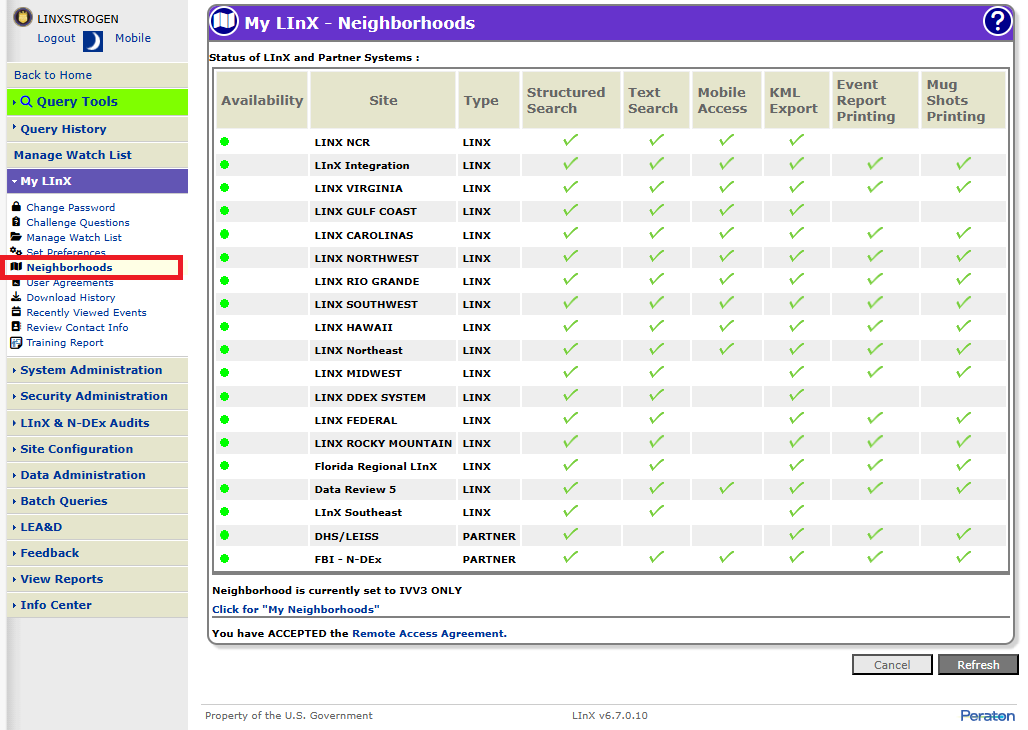The height and width of the screenshot is (730, 1028).
Task: Click the "My Neighborhoods" link
Action: coord(296,609)
